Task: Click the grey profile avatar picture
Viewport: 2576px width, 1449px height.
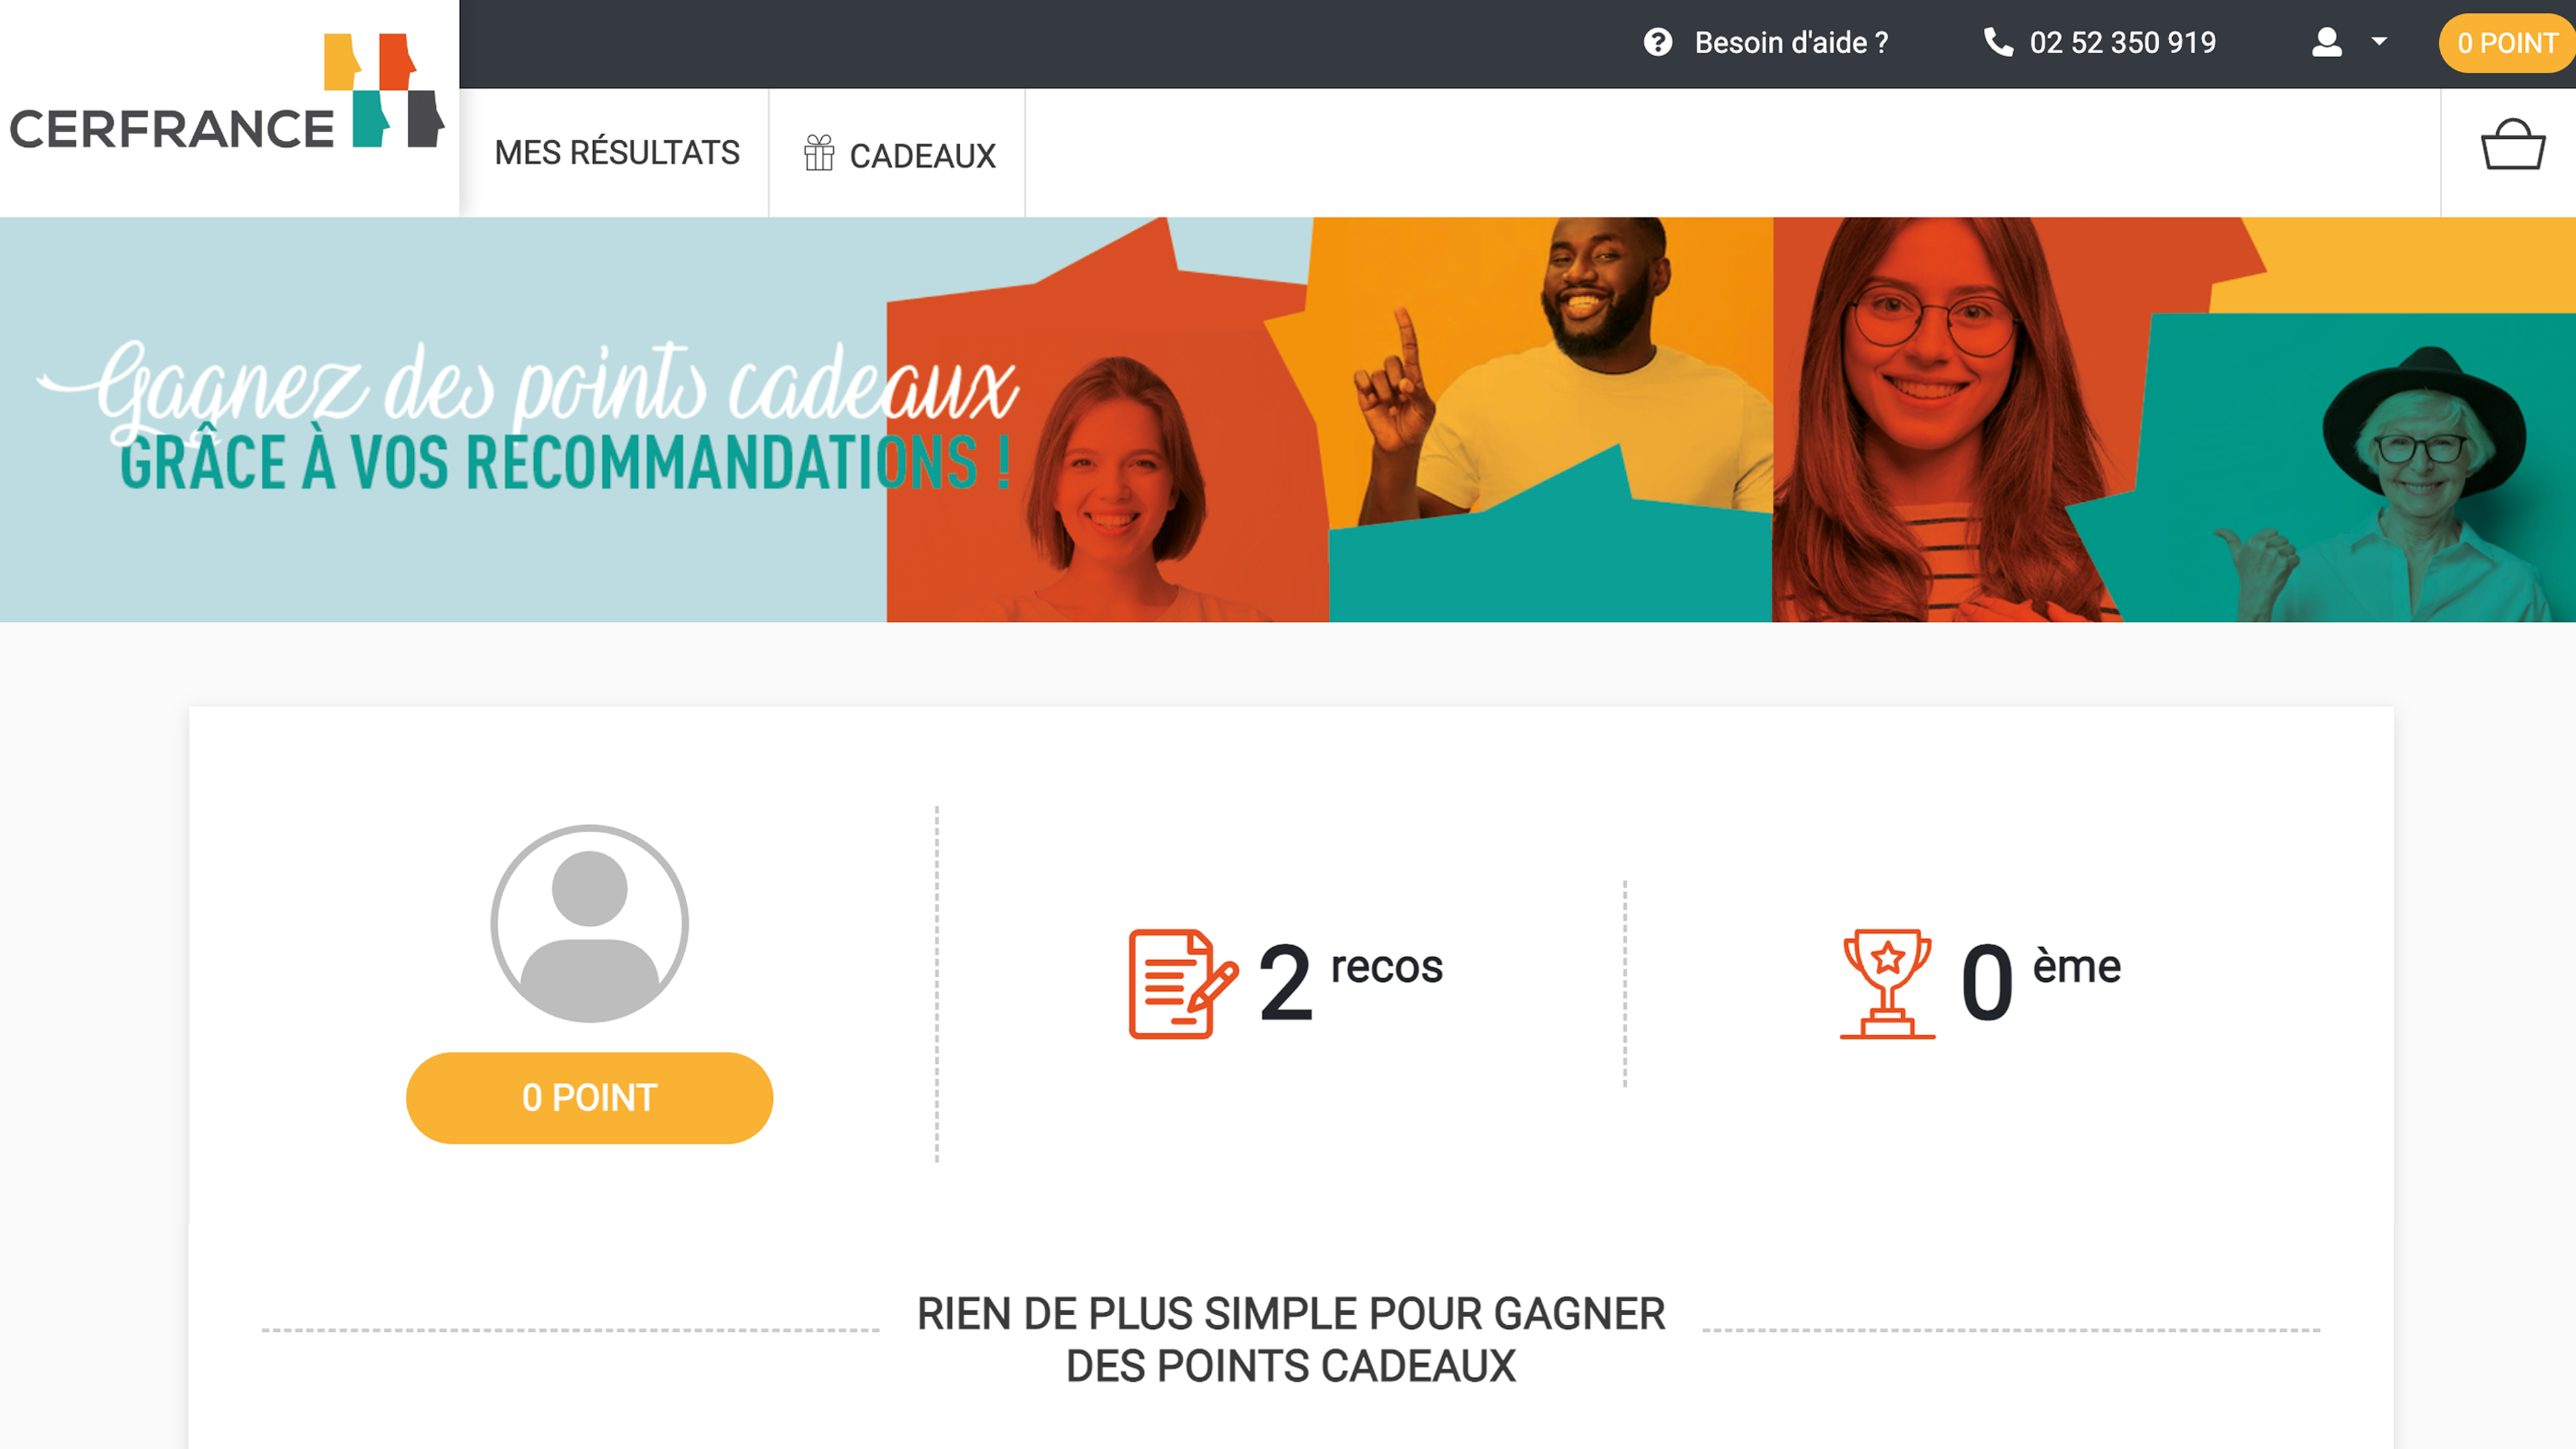Action: (589, 924)
